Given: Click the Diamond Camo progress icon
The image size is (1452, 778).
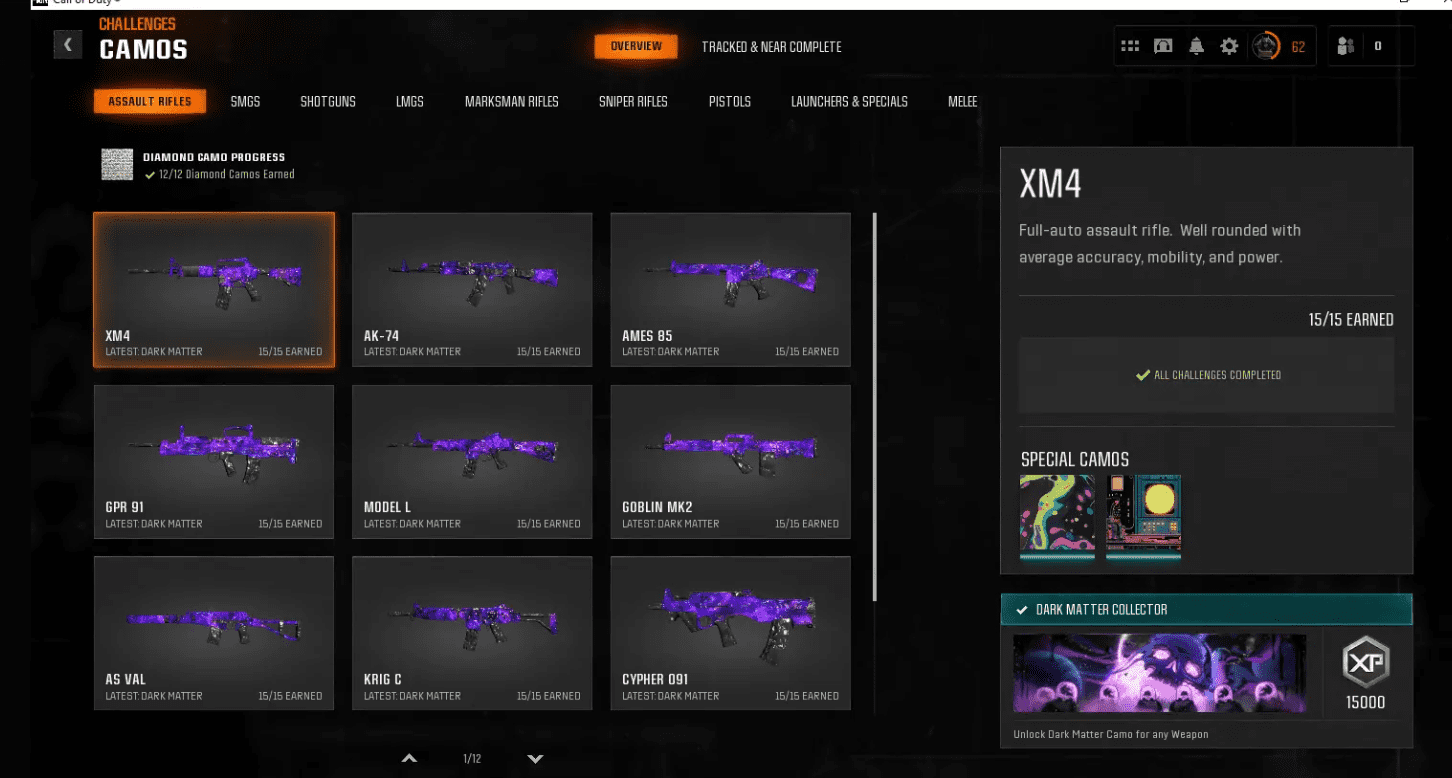Looking at the screenshot, I should (x=117, y=165).
